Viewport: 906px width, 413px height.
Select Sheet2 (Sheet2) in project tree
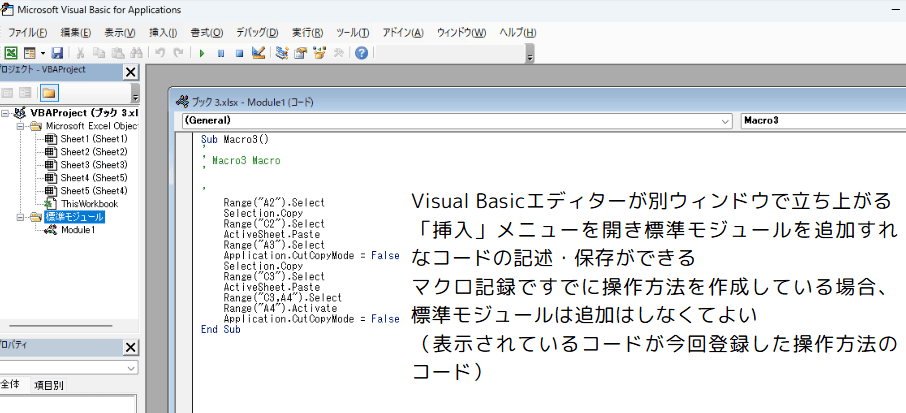pyautogui.click(x=94, y=152)
